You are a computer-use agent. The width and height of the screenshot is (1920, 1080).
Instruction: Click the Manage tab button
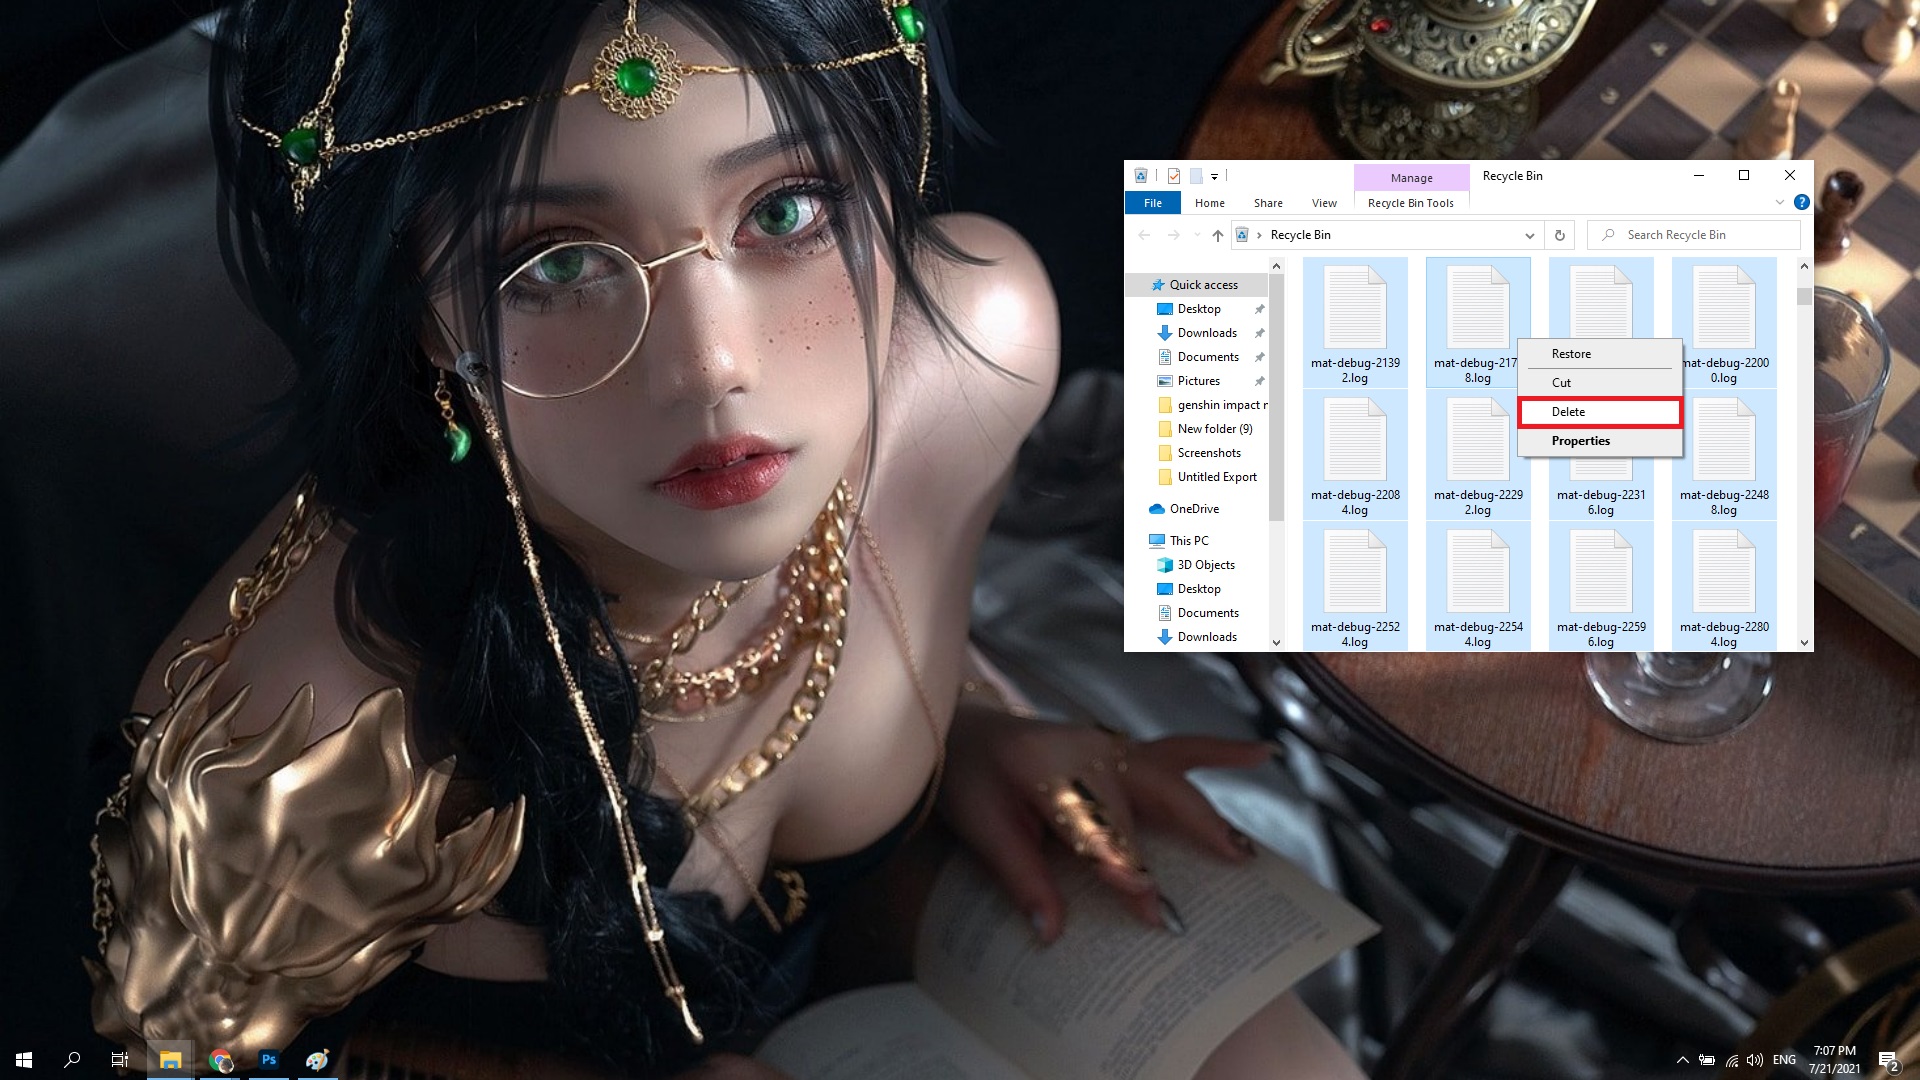click(1410, 174)
